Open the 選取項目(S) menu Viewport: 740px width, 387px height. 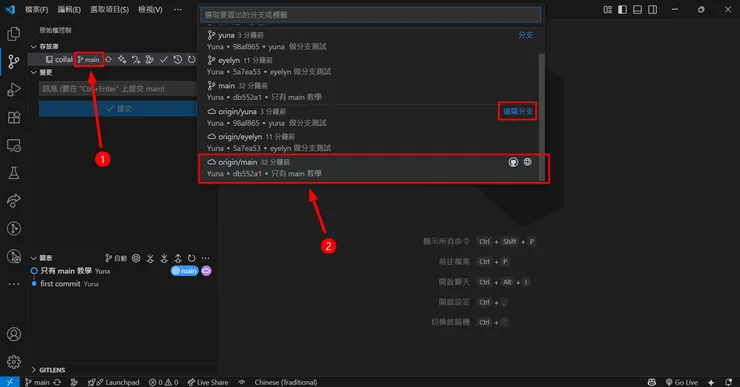click(109, 9)
